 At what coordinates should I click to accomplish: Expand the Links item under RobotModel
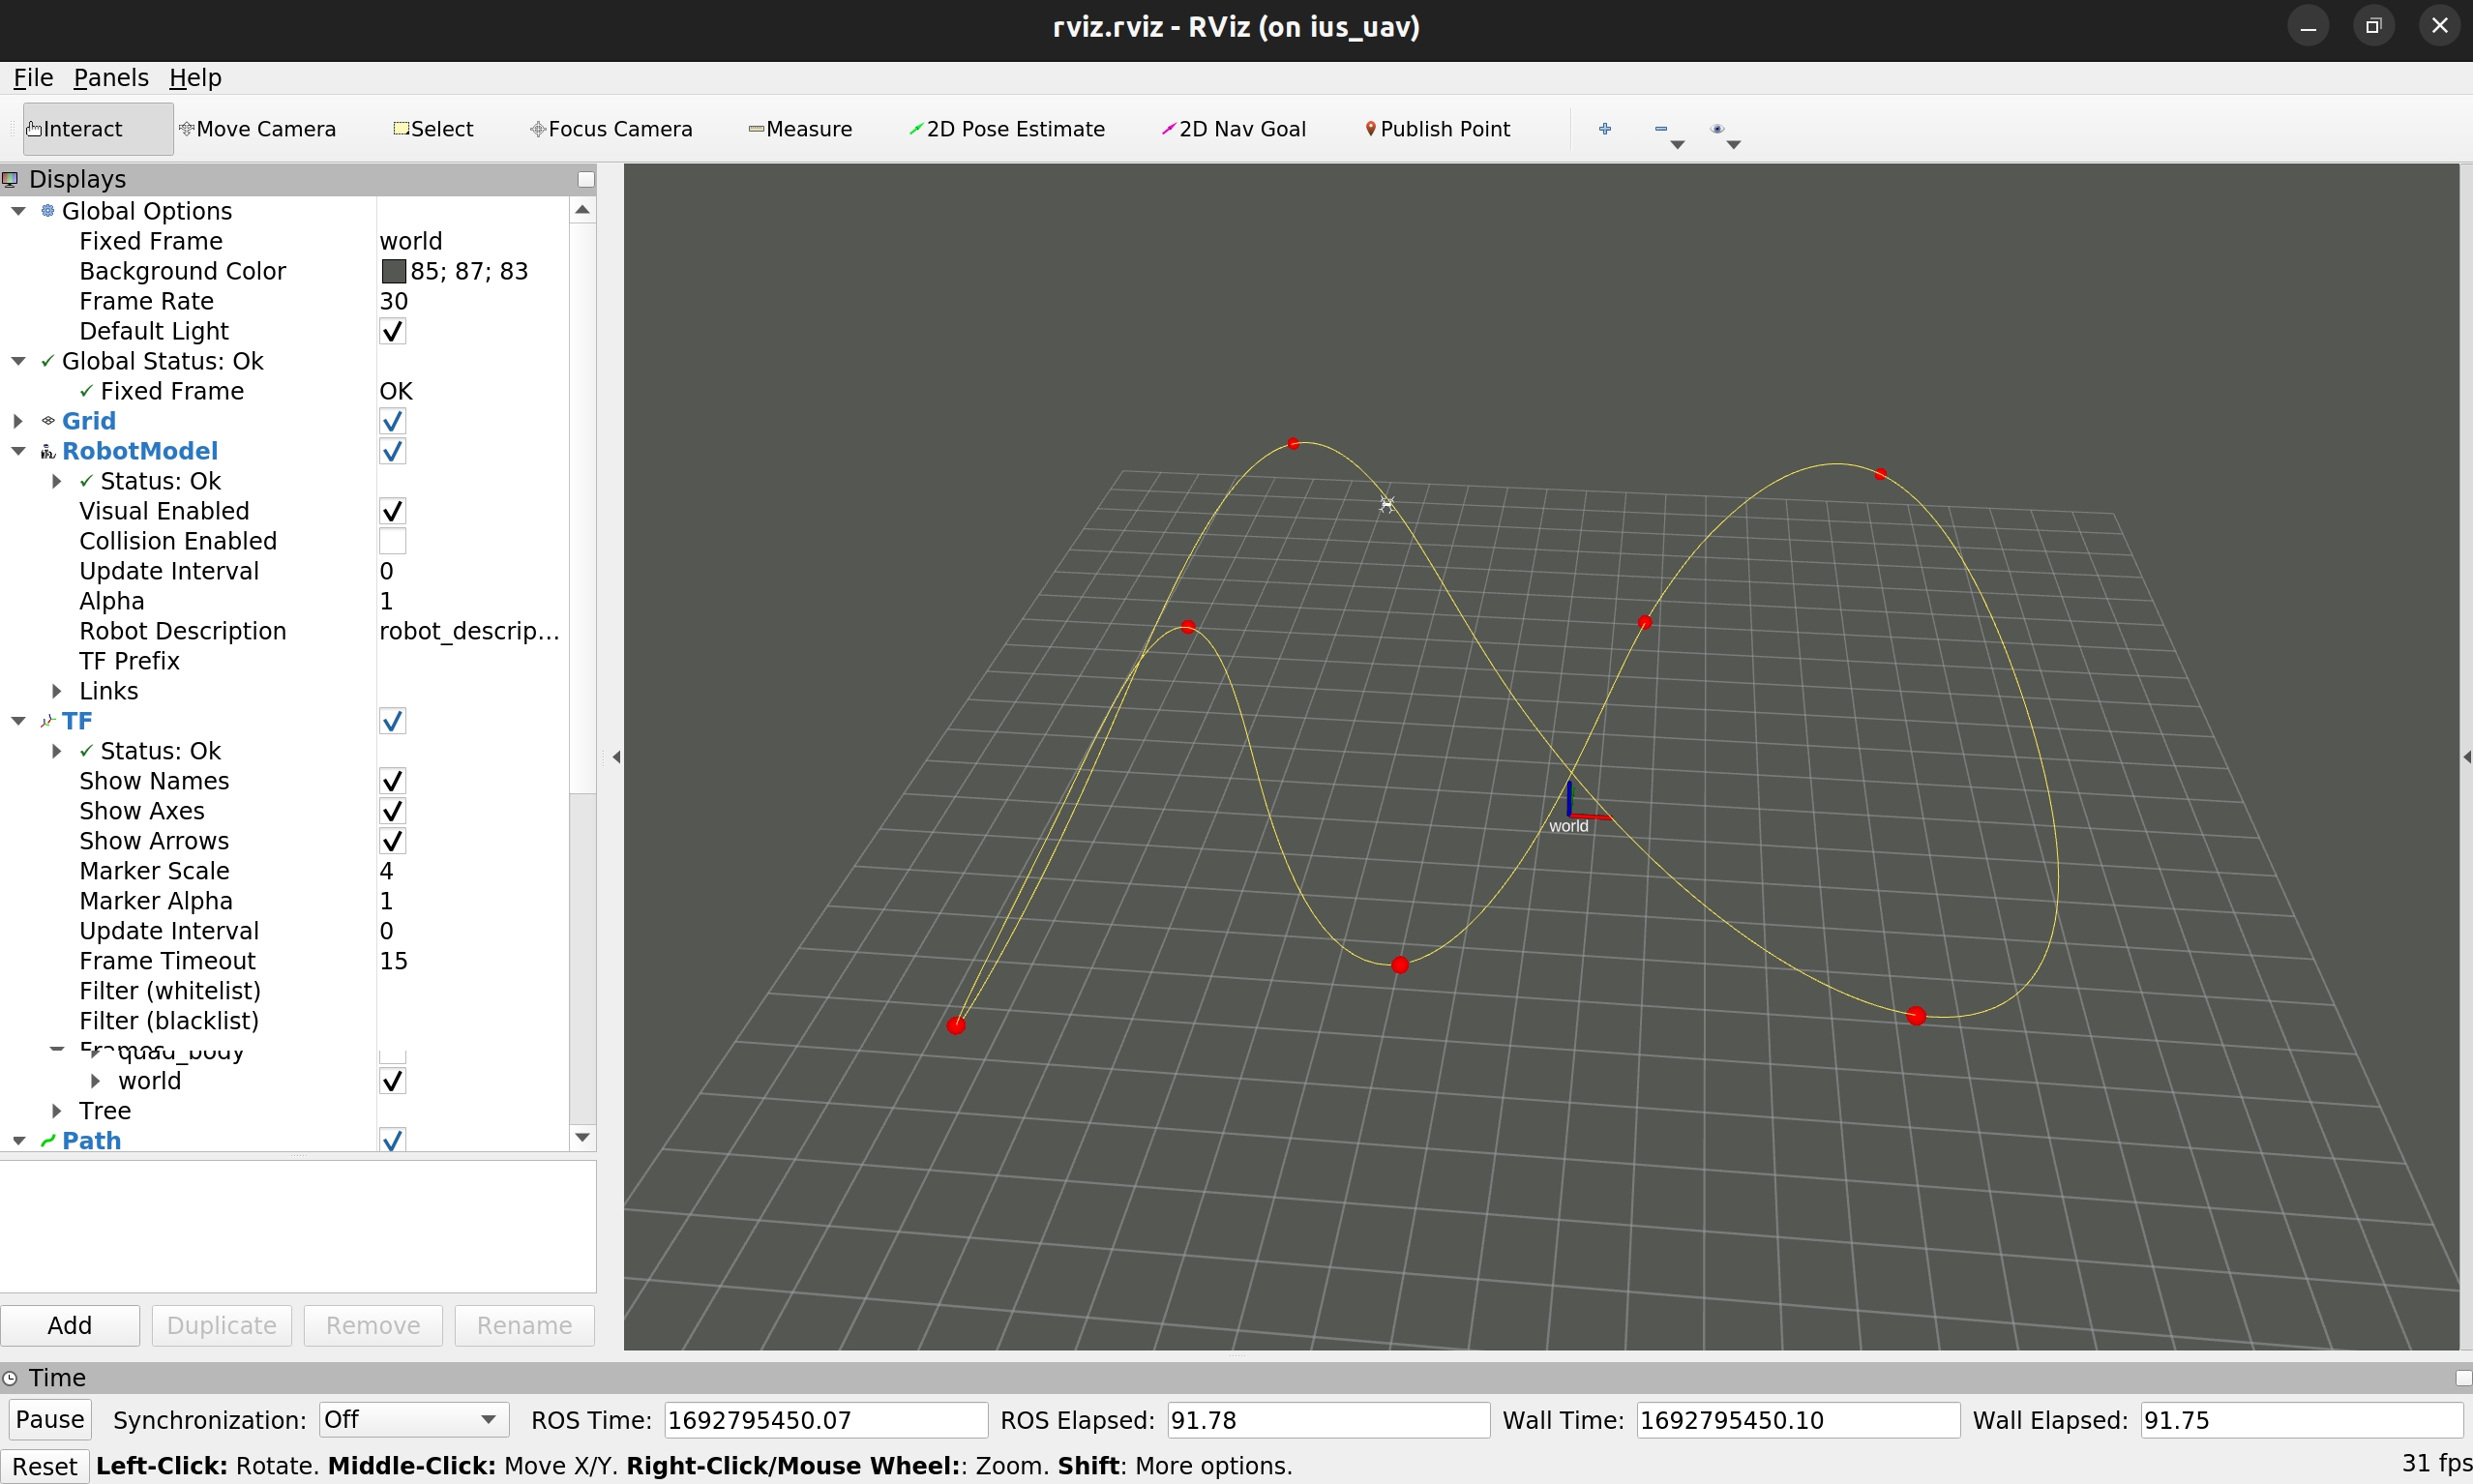click(57, 691)
